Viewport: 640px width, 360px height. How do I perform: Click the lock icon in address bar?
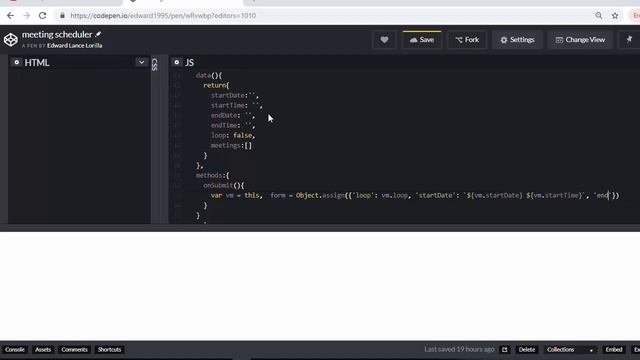click(x=62, y=16)
